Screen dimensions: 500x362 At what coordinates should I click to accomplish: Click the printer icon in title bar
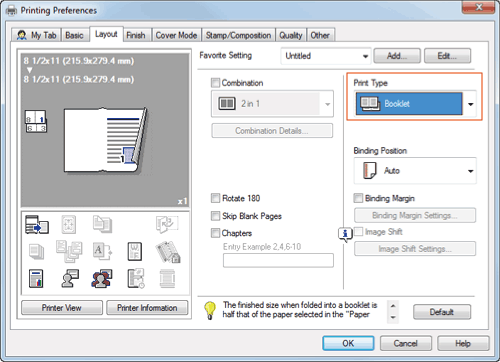pyautogui.click(x=11, y=11)
